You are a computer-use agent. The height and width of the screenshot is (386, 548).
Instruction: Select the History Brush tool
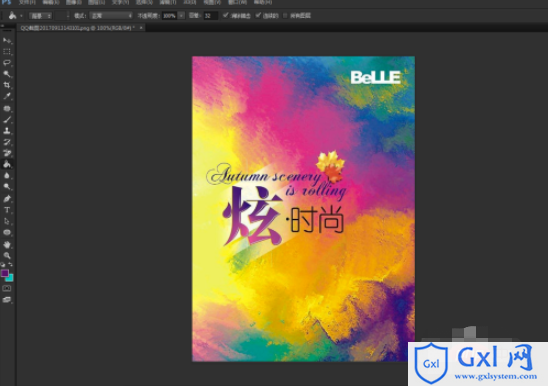[7, 142]
